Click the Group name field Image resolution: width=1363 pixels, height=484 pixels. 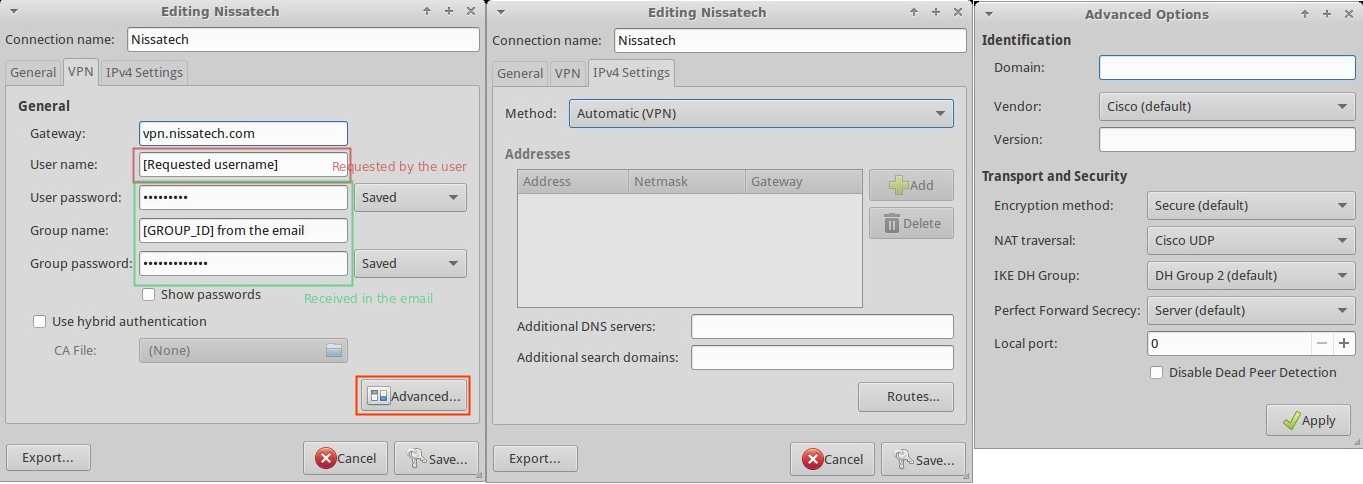[x=243, y=230]
